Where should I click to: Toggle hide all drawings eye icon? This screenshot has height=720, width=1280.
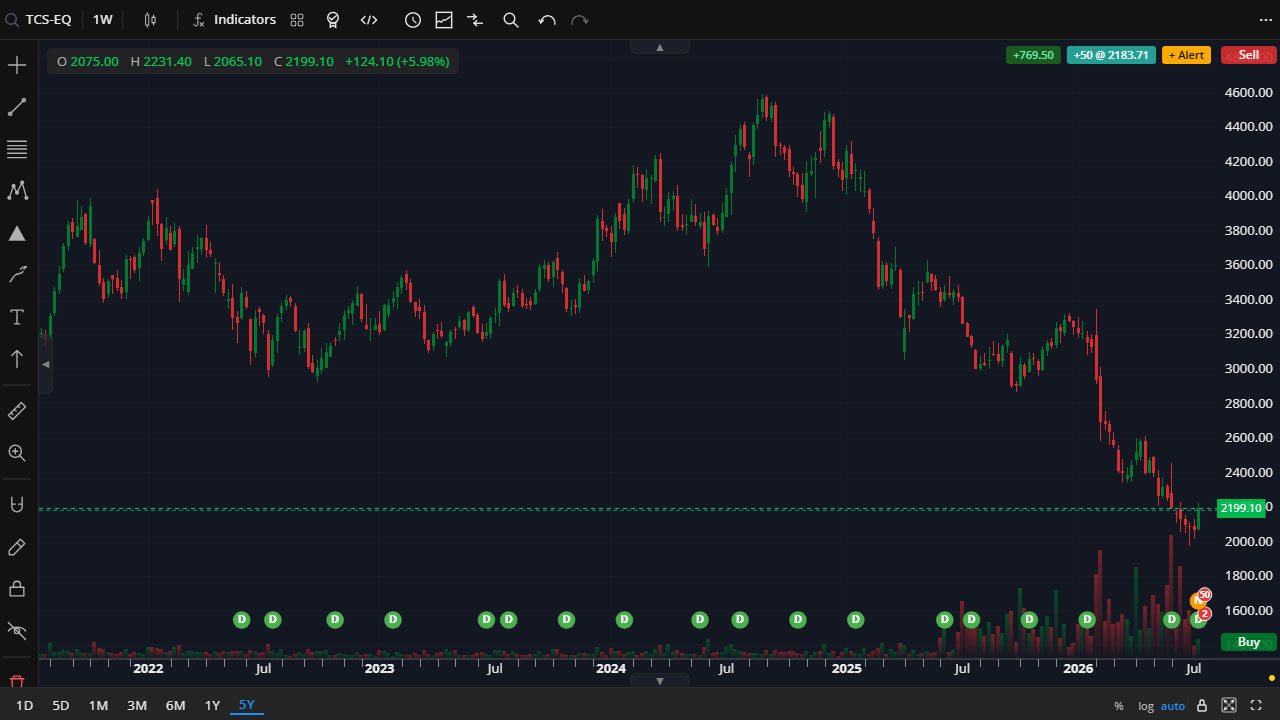(17, 630)
